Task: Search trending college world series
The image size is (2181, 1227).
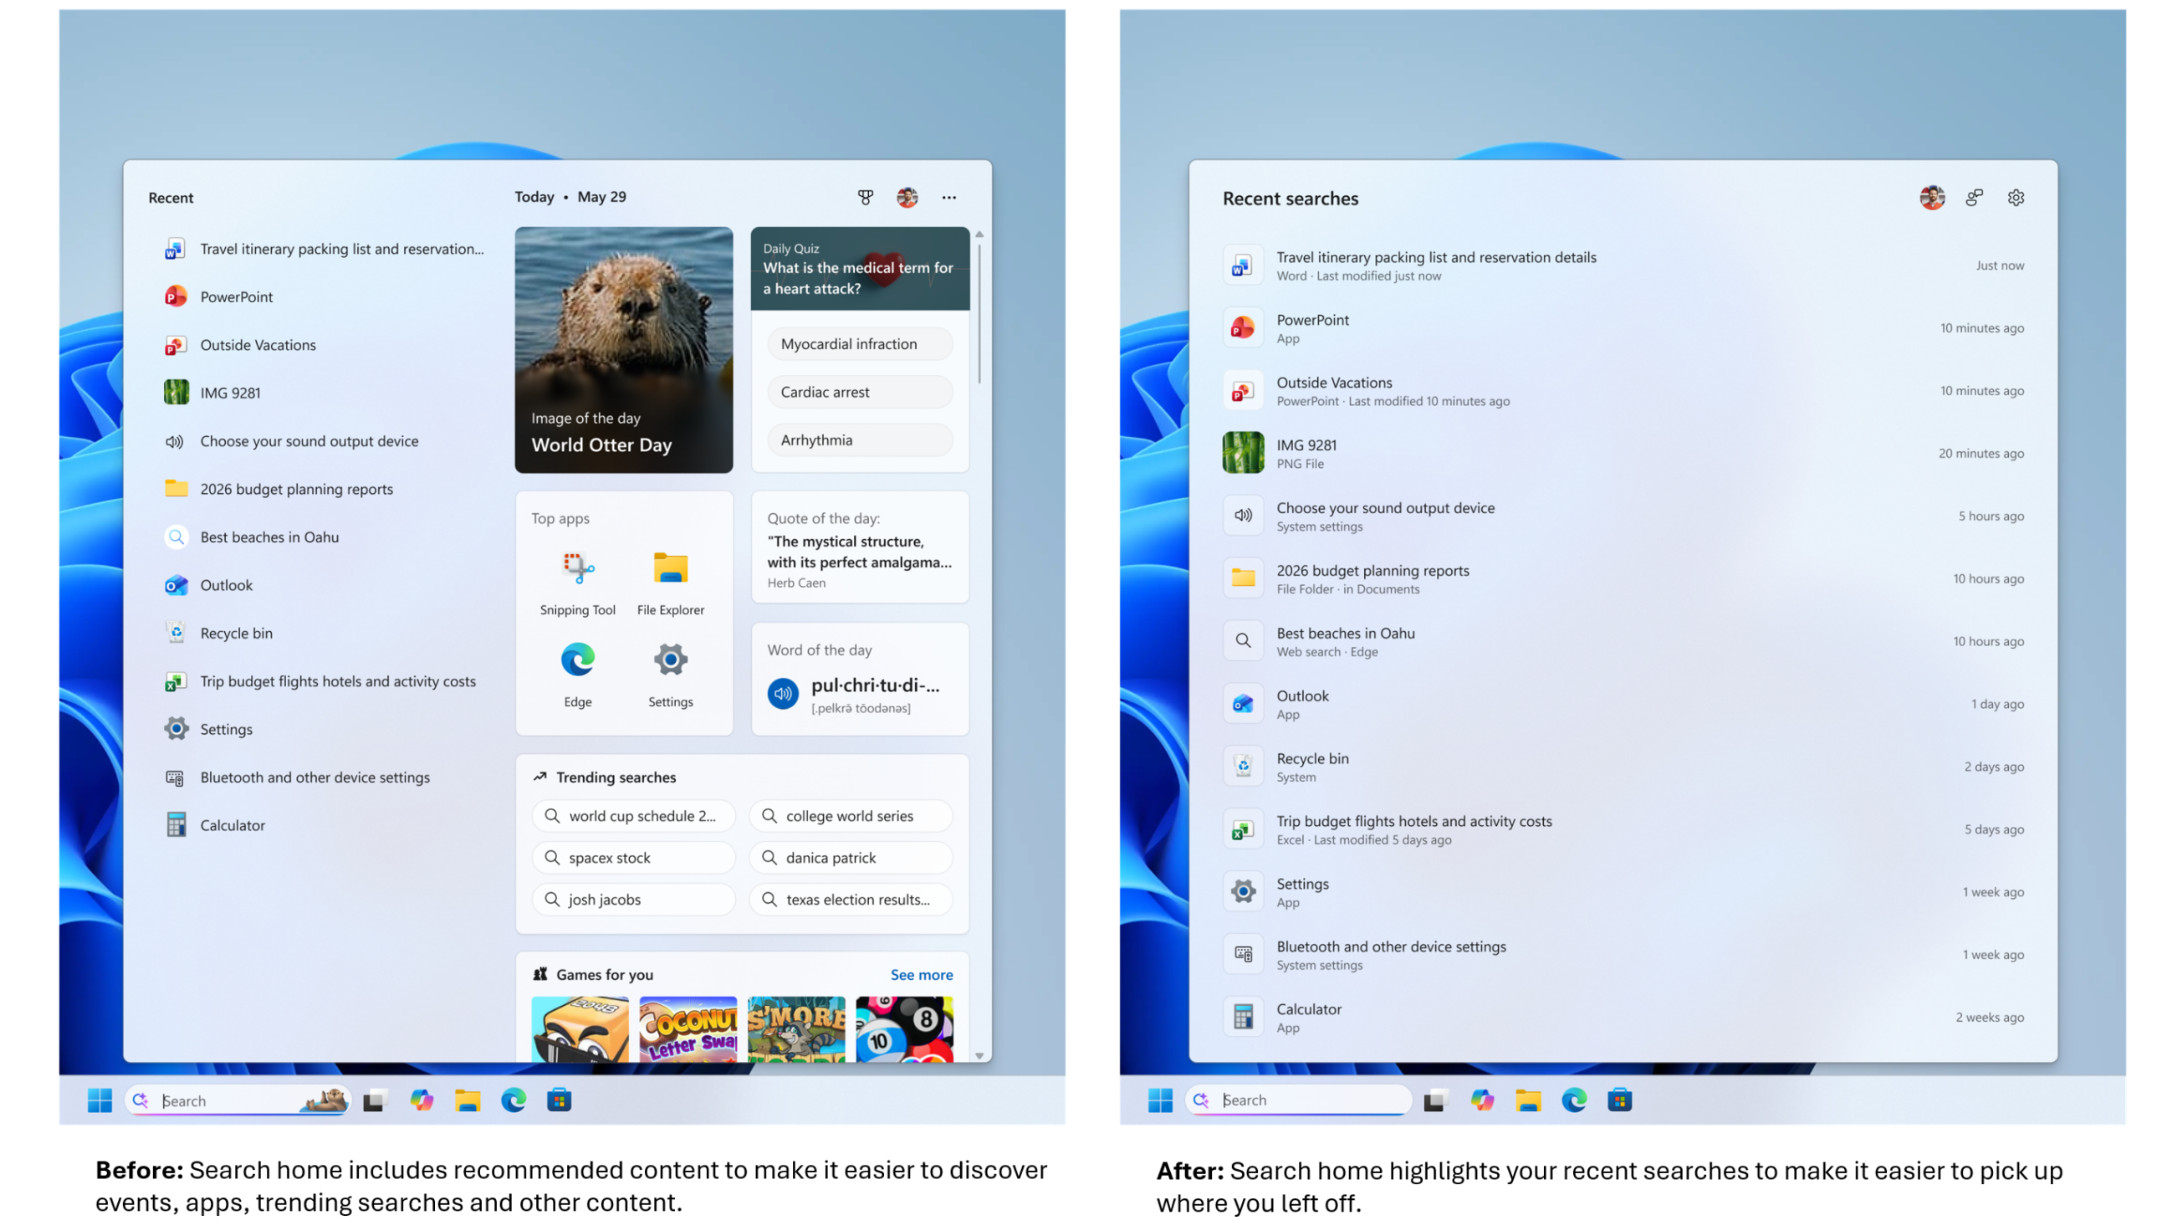Action: (851, 816)
